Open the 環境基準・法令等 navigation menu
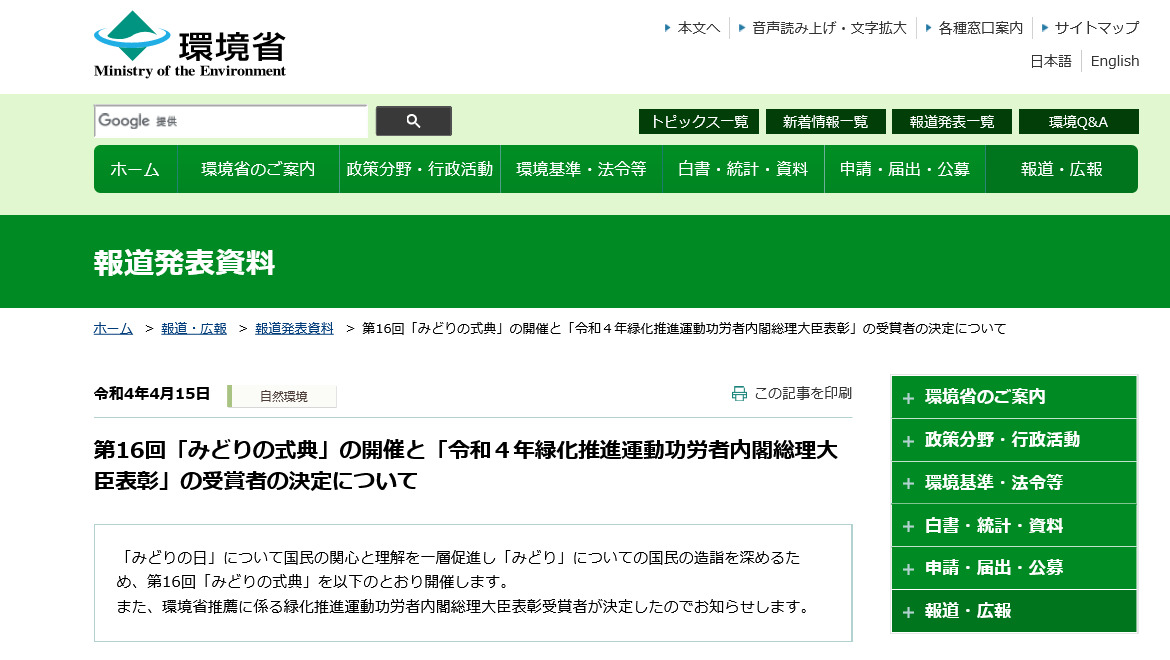 580,168
